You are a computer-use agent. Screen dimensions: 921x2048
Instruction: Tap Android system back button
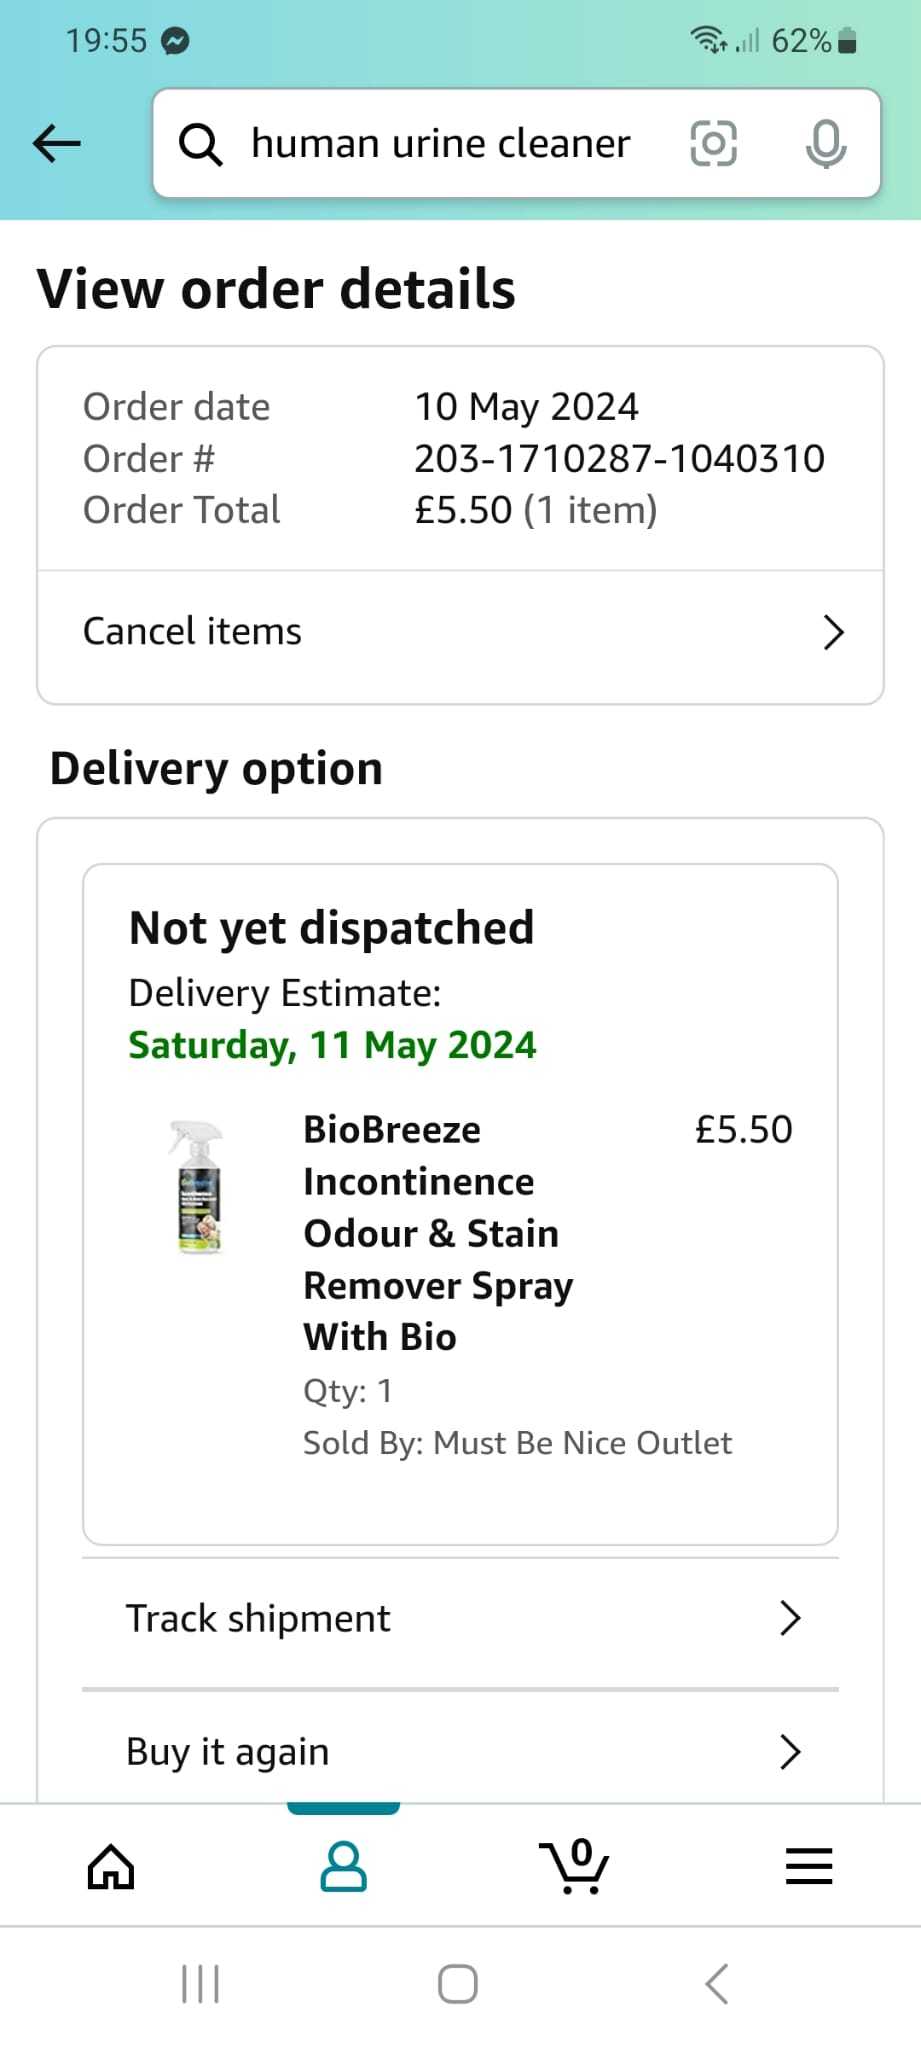click(x=716, y=1984)
